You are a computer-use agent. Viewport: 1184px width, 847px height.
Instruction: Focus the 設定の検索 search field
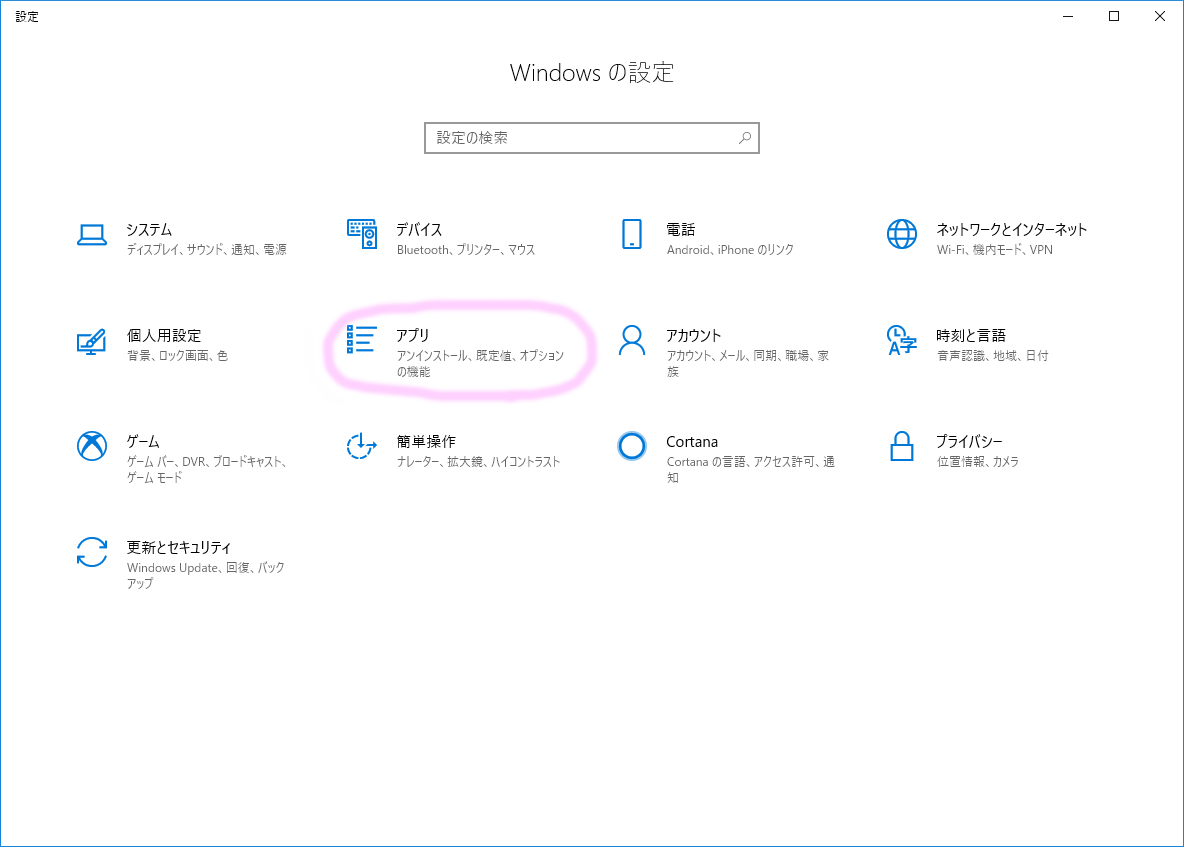592,138
